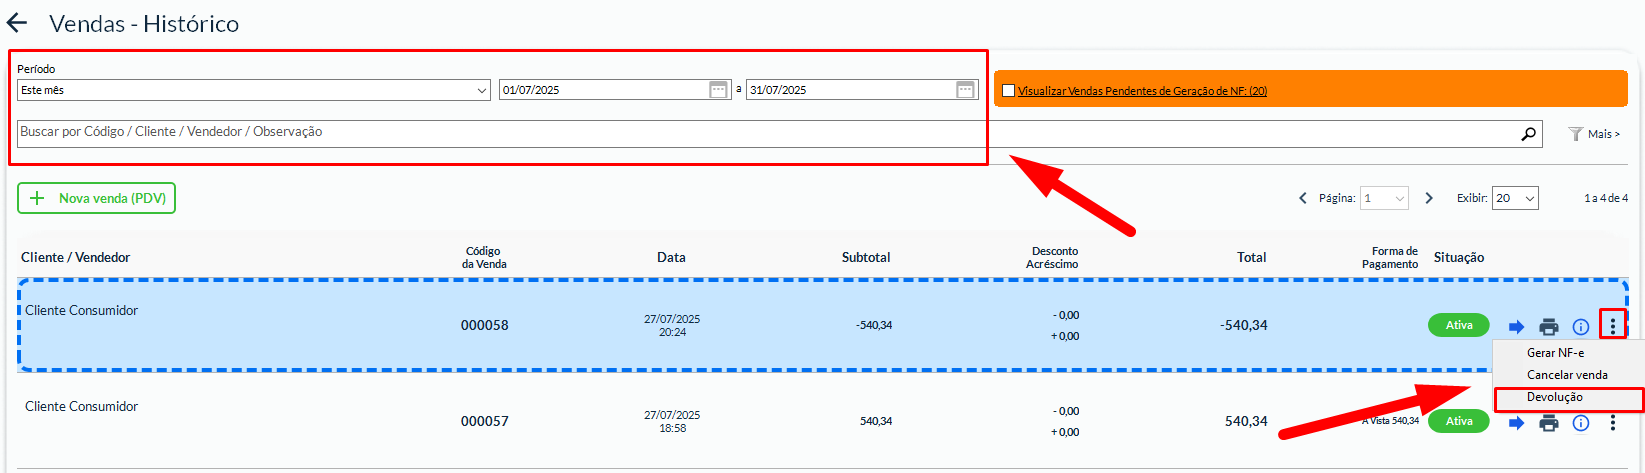This screenshot has height=473, width=1645.
Task: Open the Exibir rows-per-page dropdown
Action: click(x=1514, y=198)
